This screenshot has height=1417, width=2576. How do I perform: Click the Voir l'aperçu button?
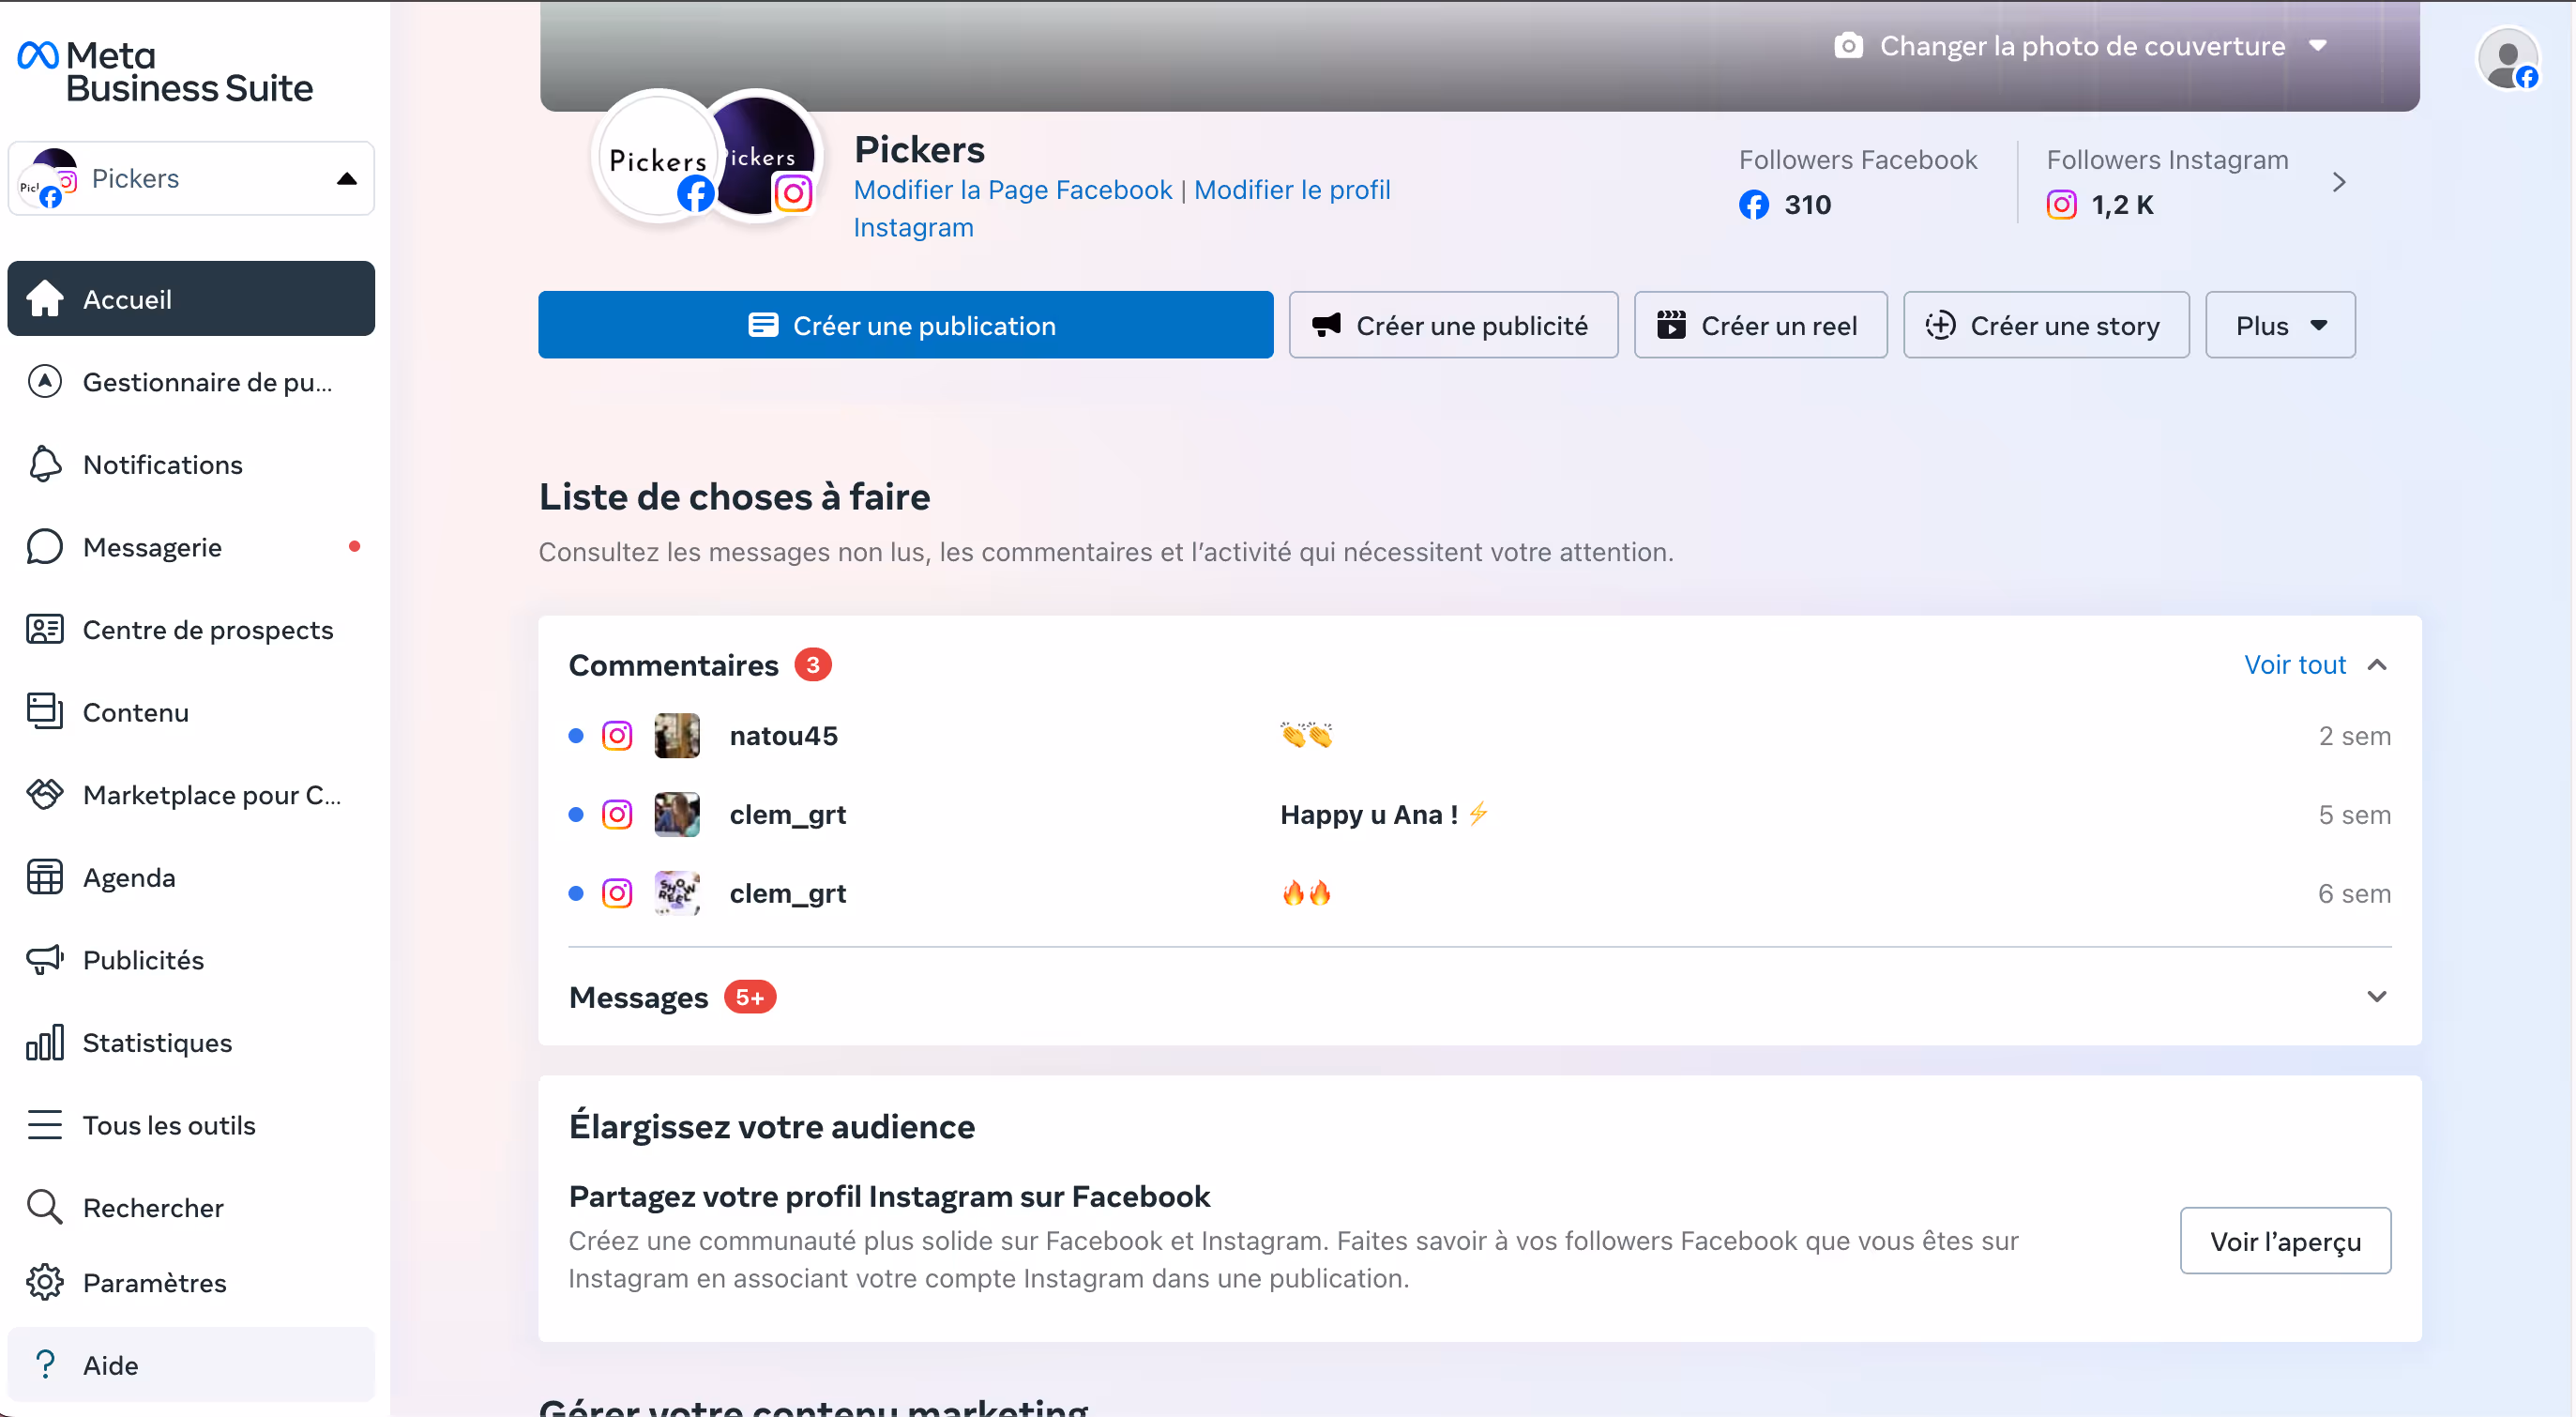[2285, 1241]
